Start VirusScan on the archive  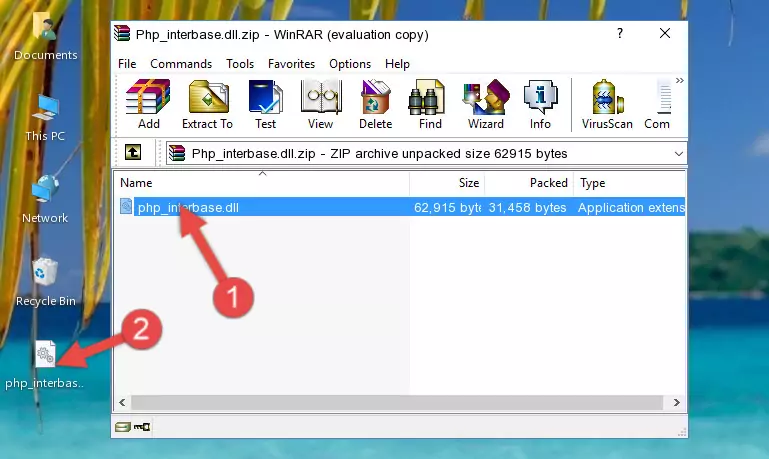click(607, 104)
